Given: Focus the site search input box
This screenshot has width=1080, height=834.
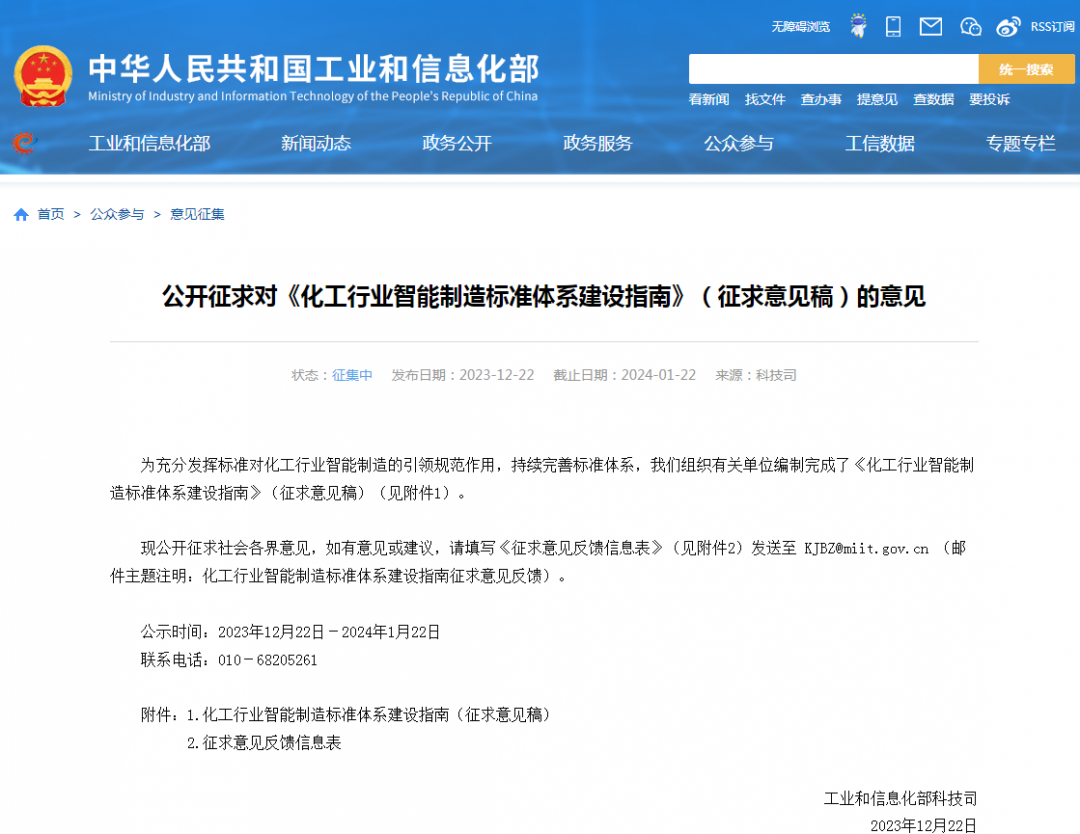Looking at the screenshot, I should [x=832, y=69].
